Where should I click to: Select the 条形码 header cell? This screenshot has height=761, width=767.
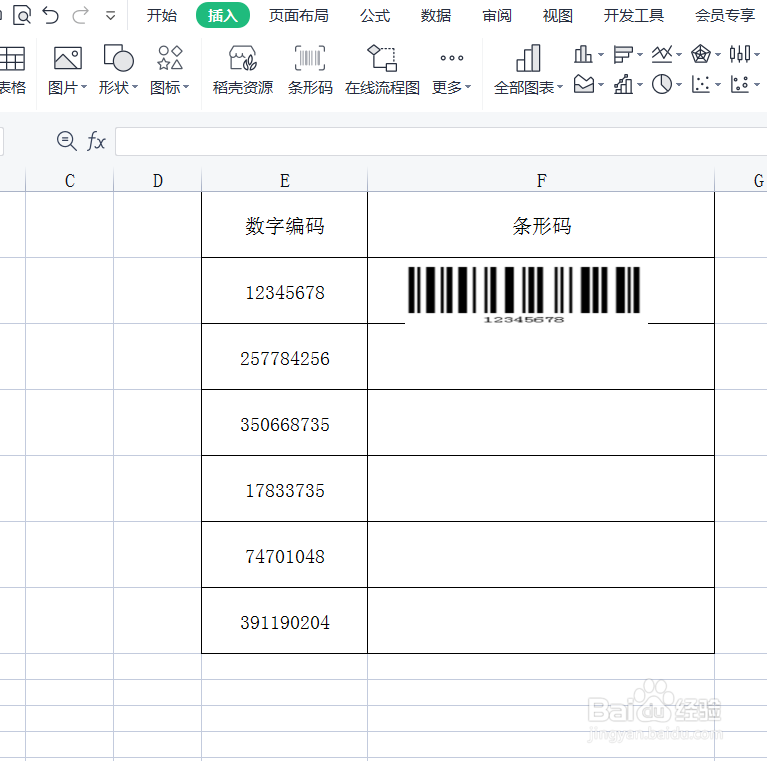(x=541, y=225)
